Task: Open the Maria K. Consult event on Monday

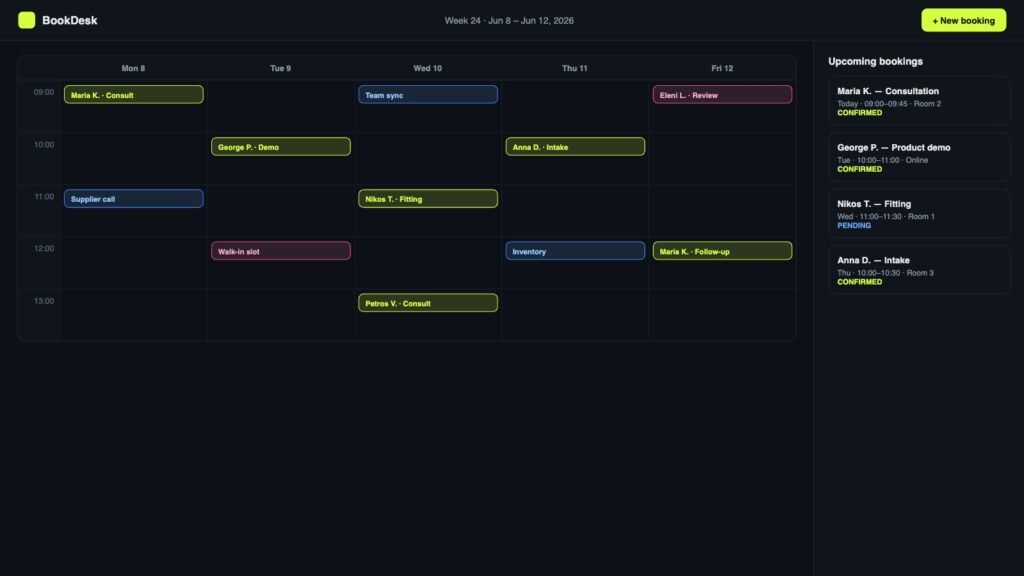Action: coord(133,95)
